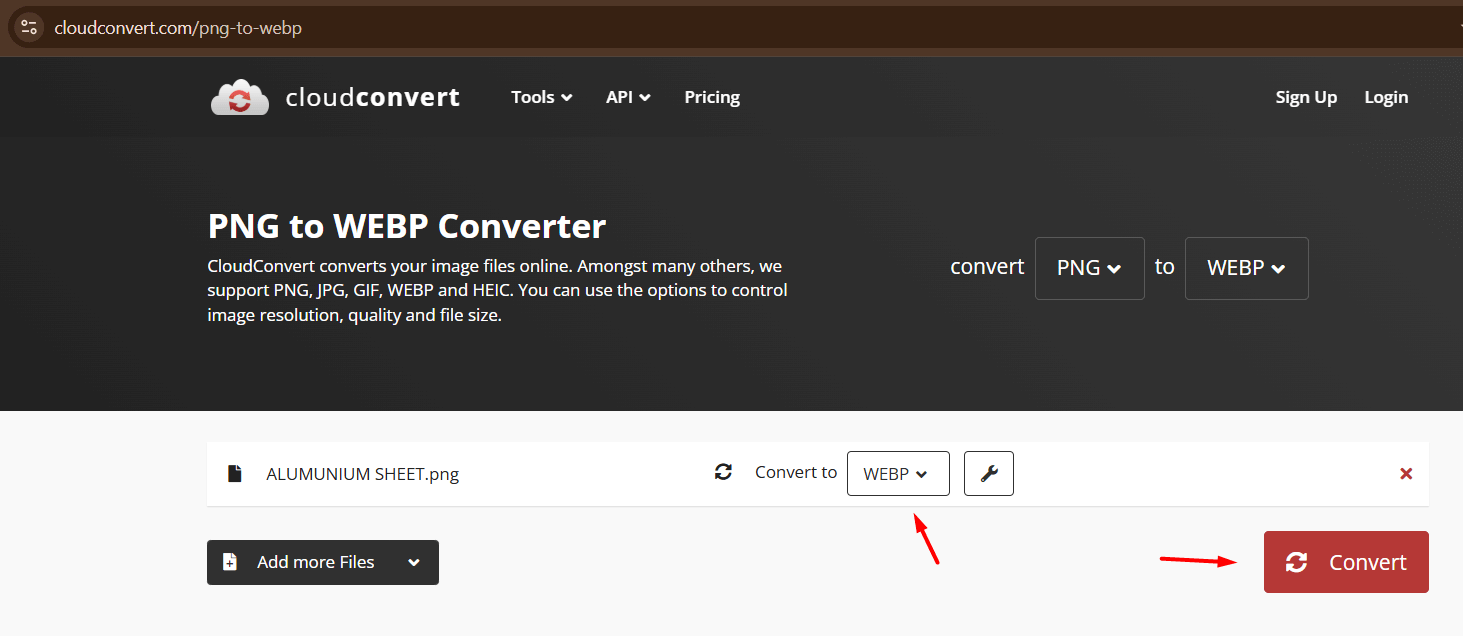Image resolution: width=1463 pixels, height=636 pixels.
Task: Click the Login link
Action: click(x=1386, y=97)
